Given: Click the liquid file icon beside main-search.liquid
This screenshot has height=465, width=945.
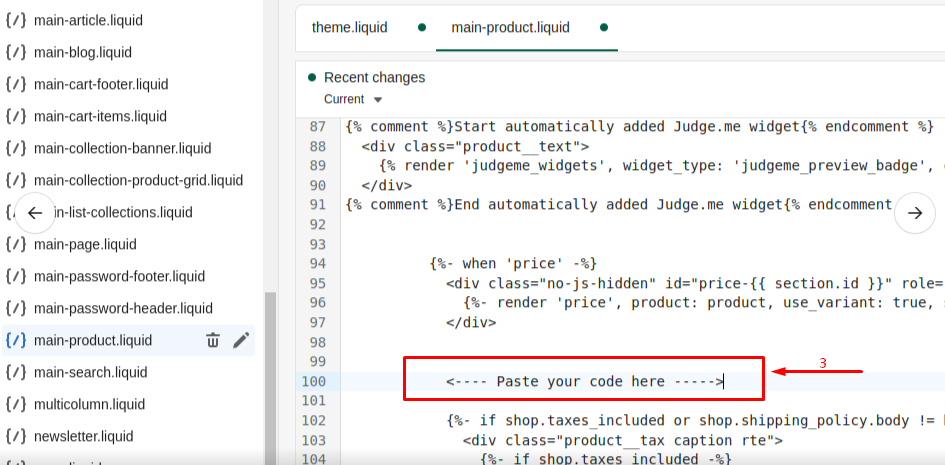Looking at the screenshot, I should pos(16,372).
